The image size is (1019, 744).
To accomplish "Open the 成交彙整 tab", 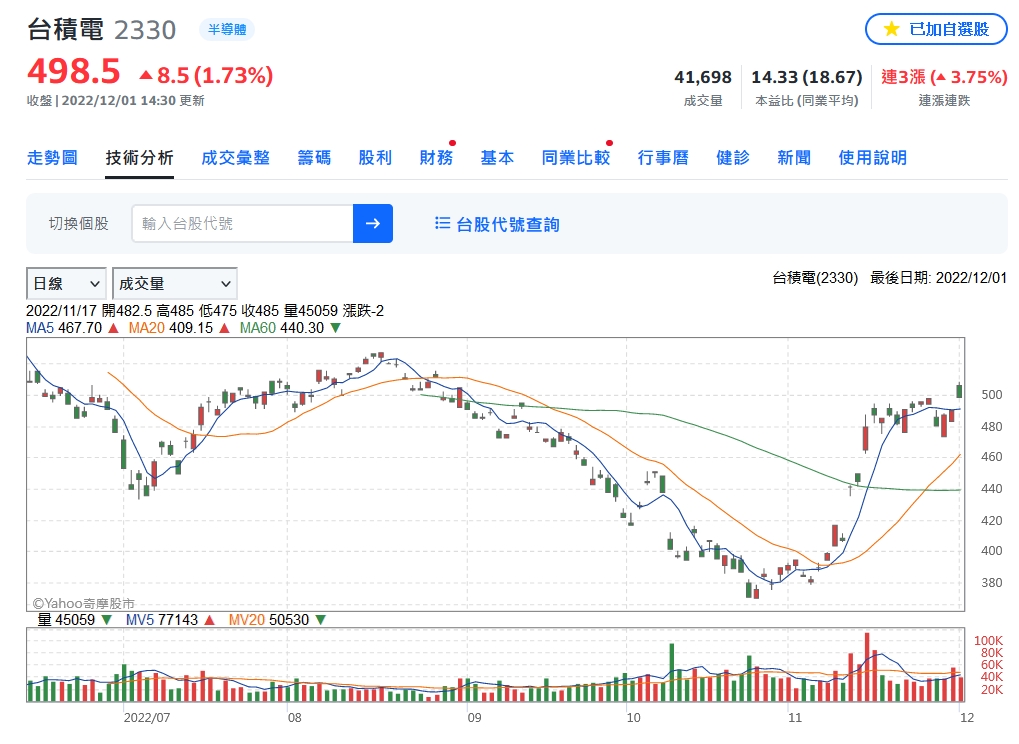I will click(235, 157).
